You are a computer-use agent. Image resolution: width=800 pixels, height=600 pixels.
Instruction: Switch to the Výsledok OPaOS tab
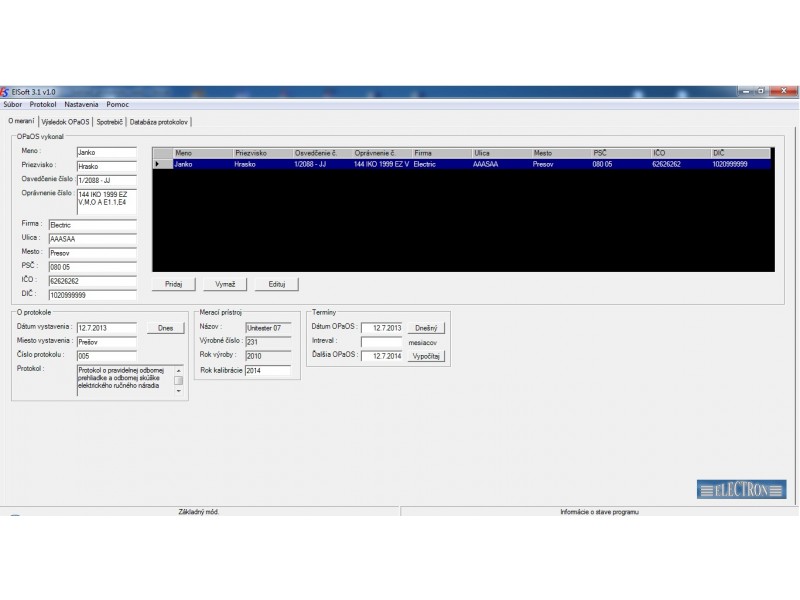tap(65, 122)
